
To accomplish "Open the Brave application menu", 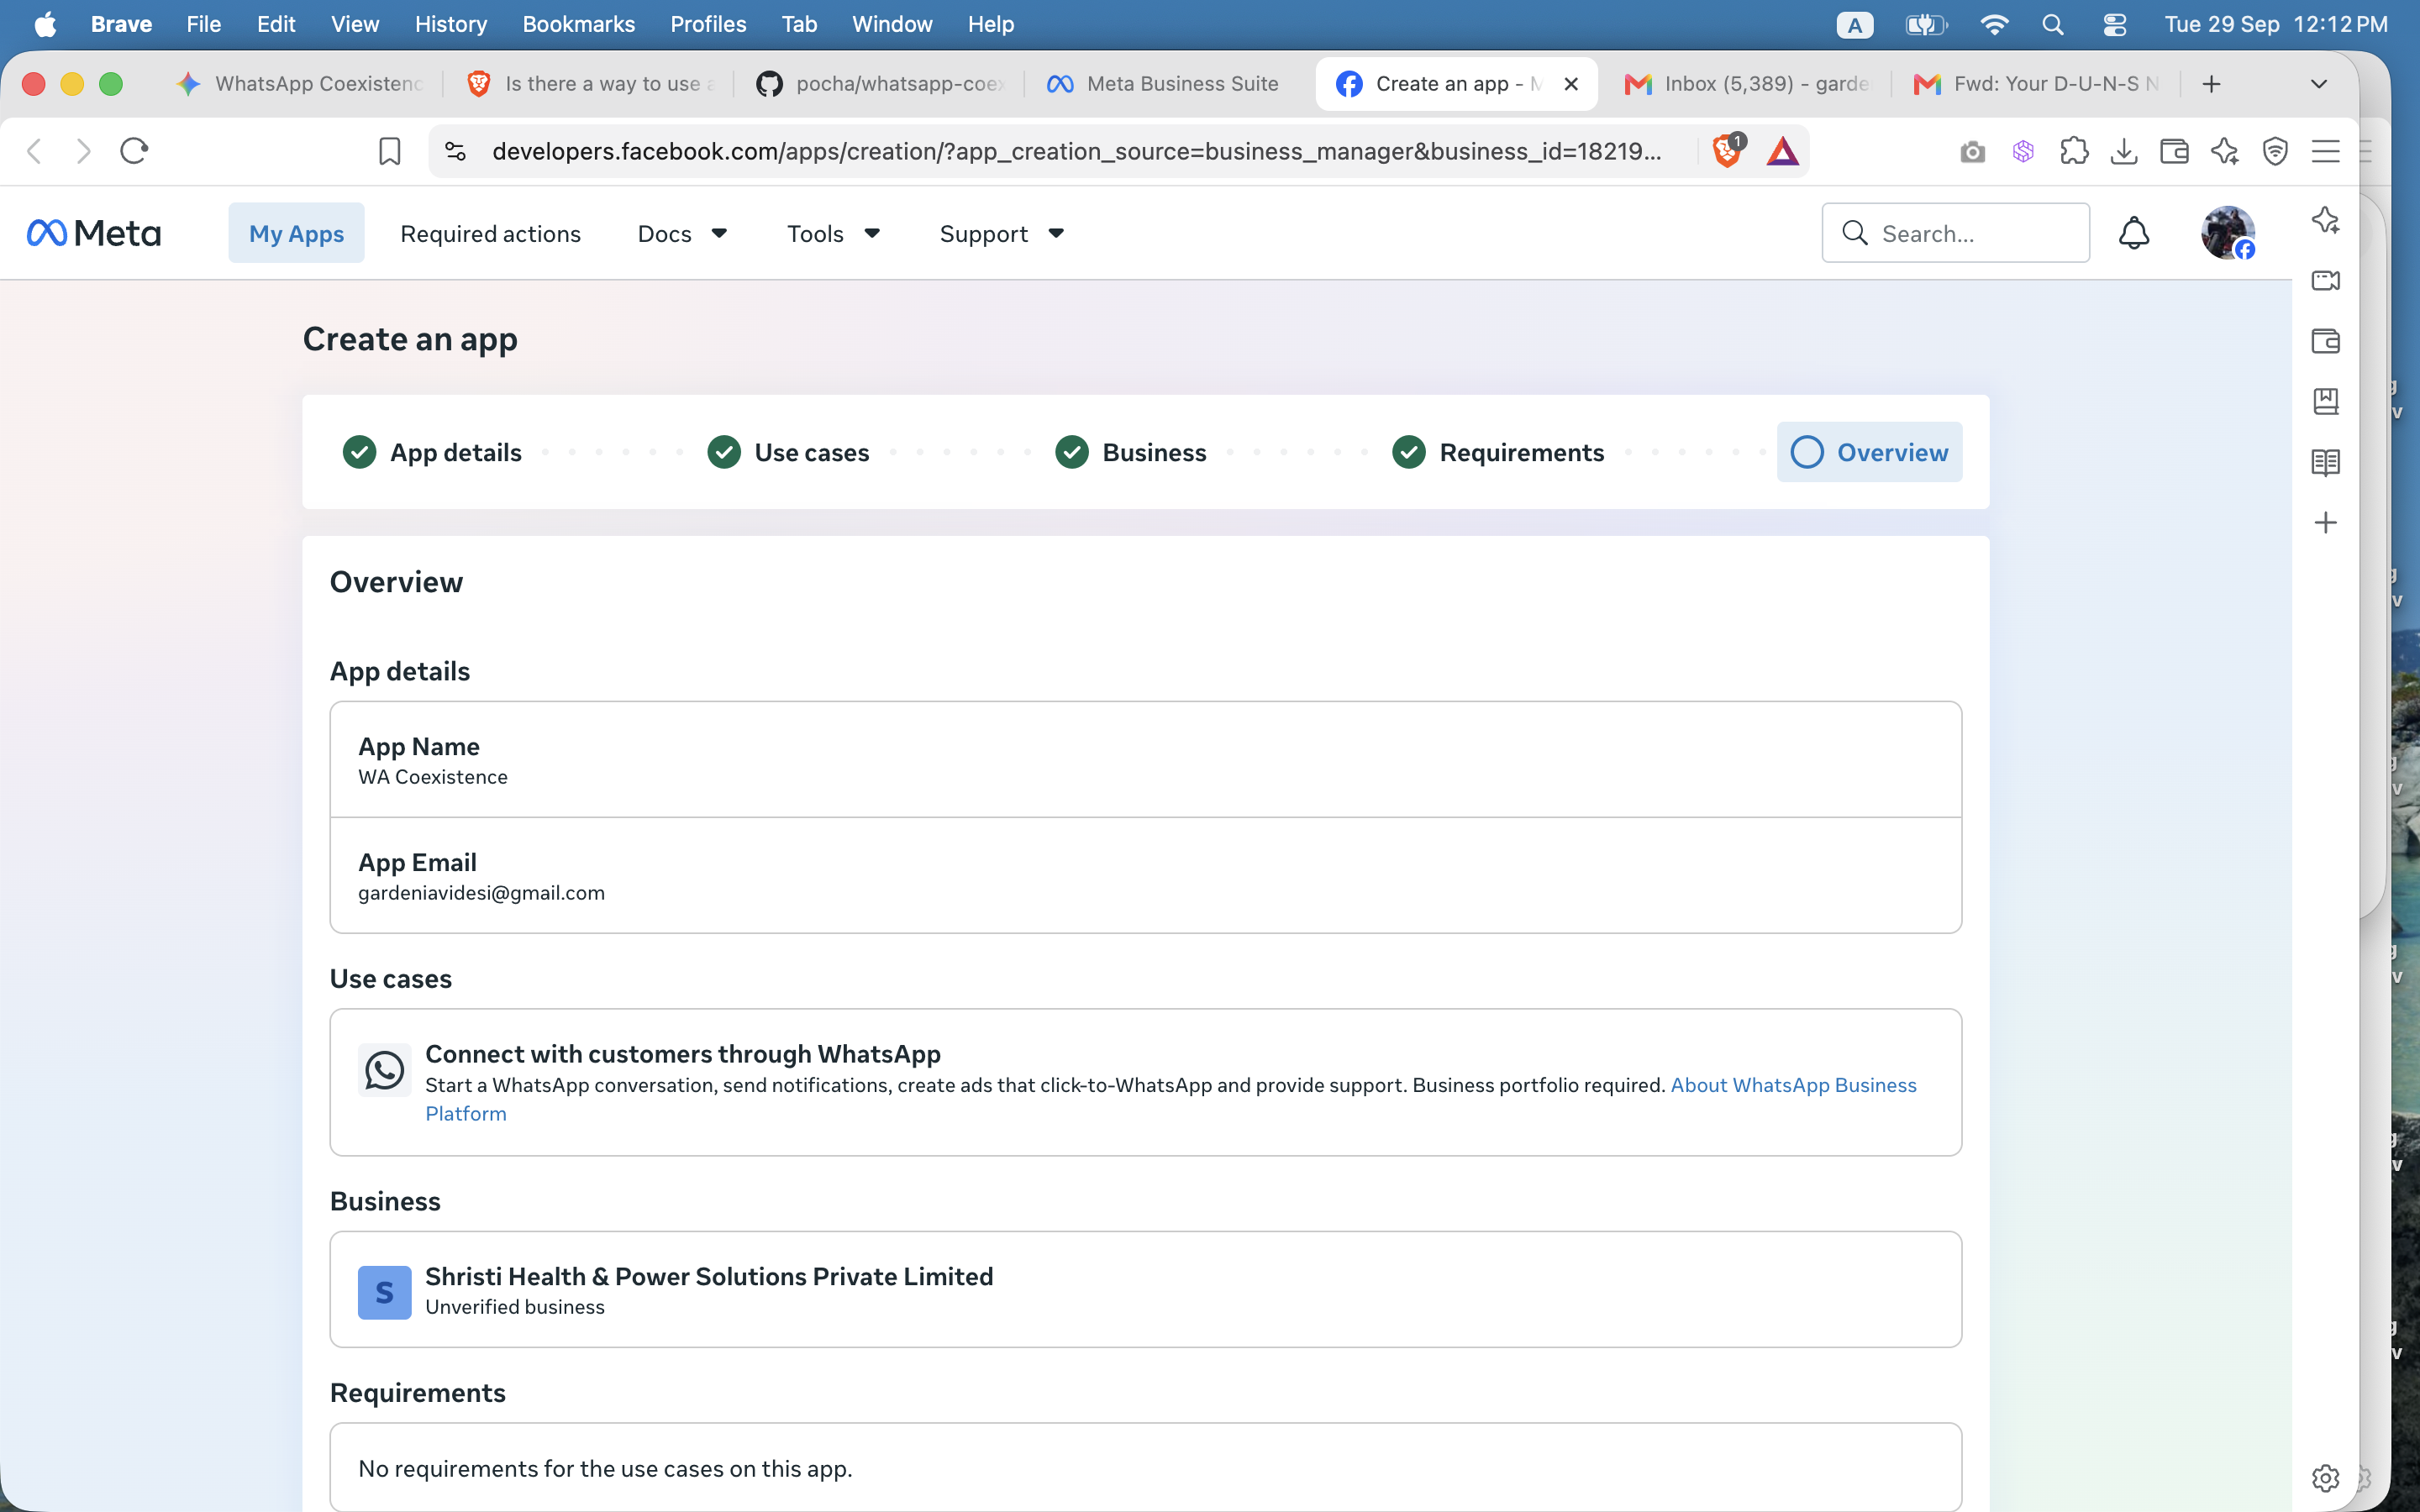I will [121, 24].
